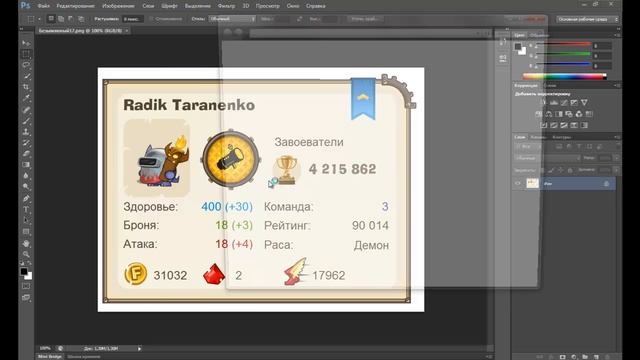
Task: Toggle lock position in Layers panel
Action: pyautogui.click(x=561, y=170)
